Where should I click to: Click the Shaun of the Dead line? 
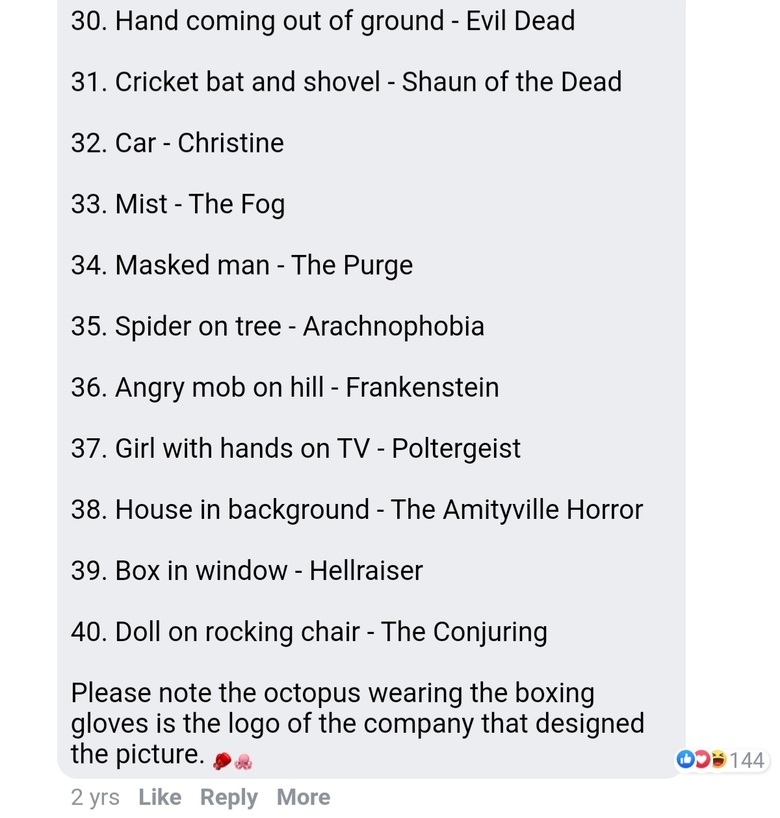click(346, 81)
